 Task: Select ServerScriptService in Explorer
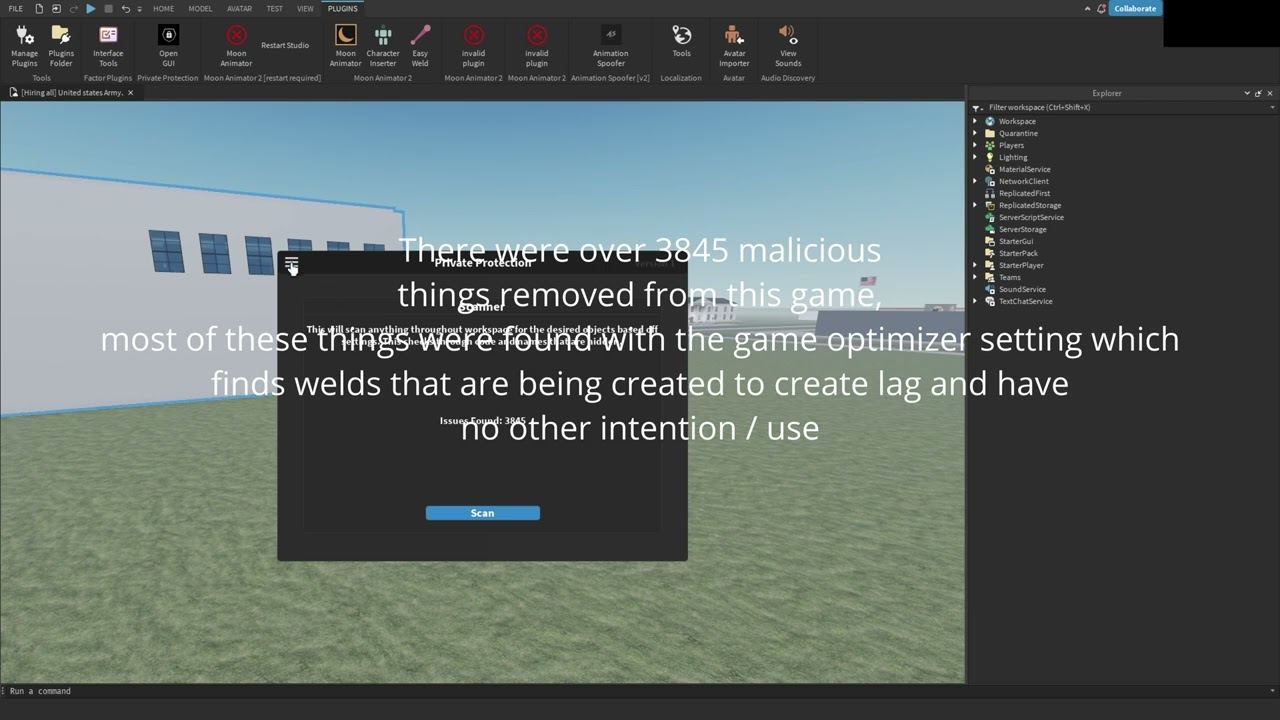pos(1031,217)
